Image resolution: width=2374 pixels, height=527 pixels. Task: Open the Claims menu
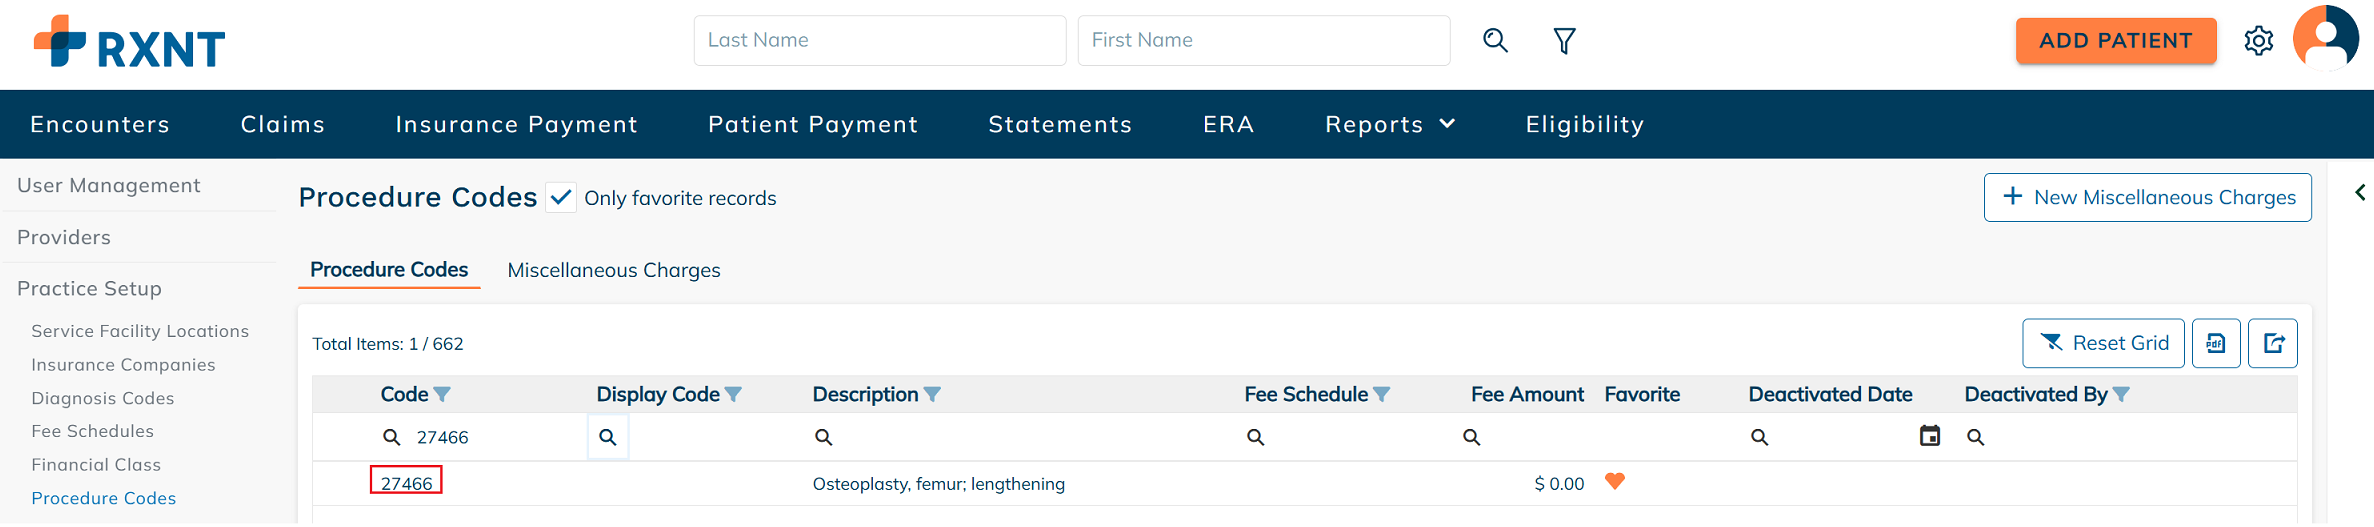point(283,124)
